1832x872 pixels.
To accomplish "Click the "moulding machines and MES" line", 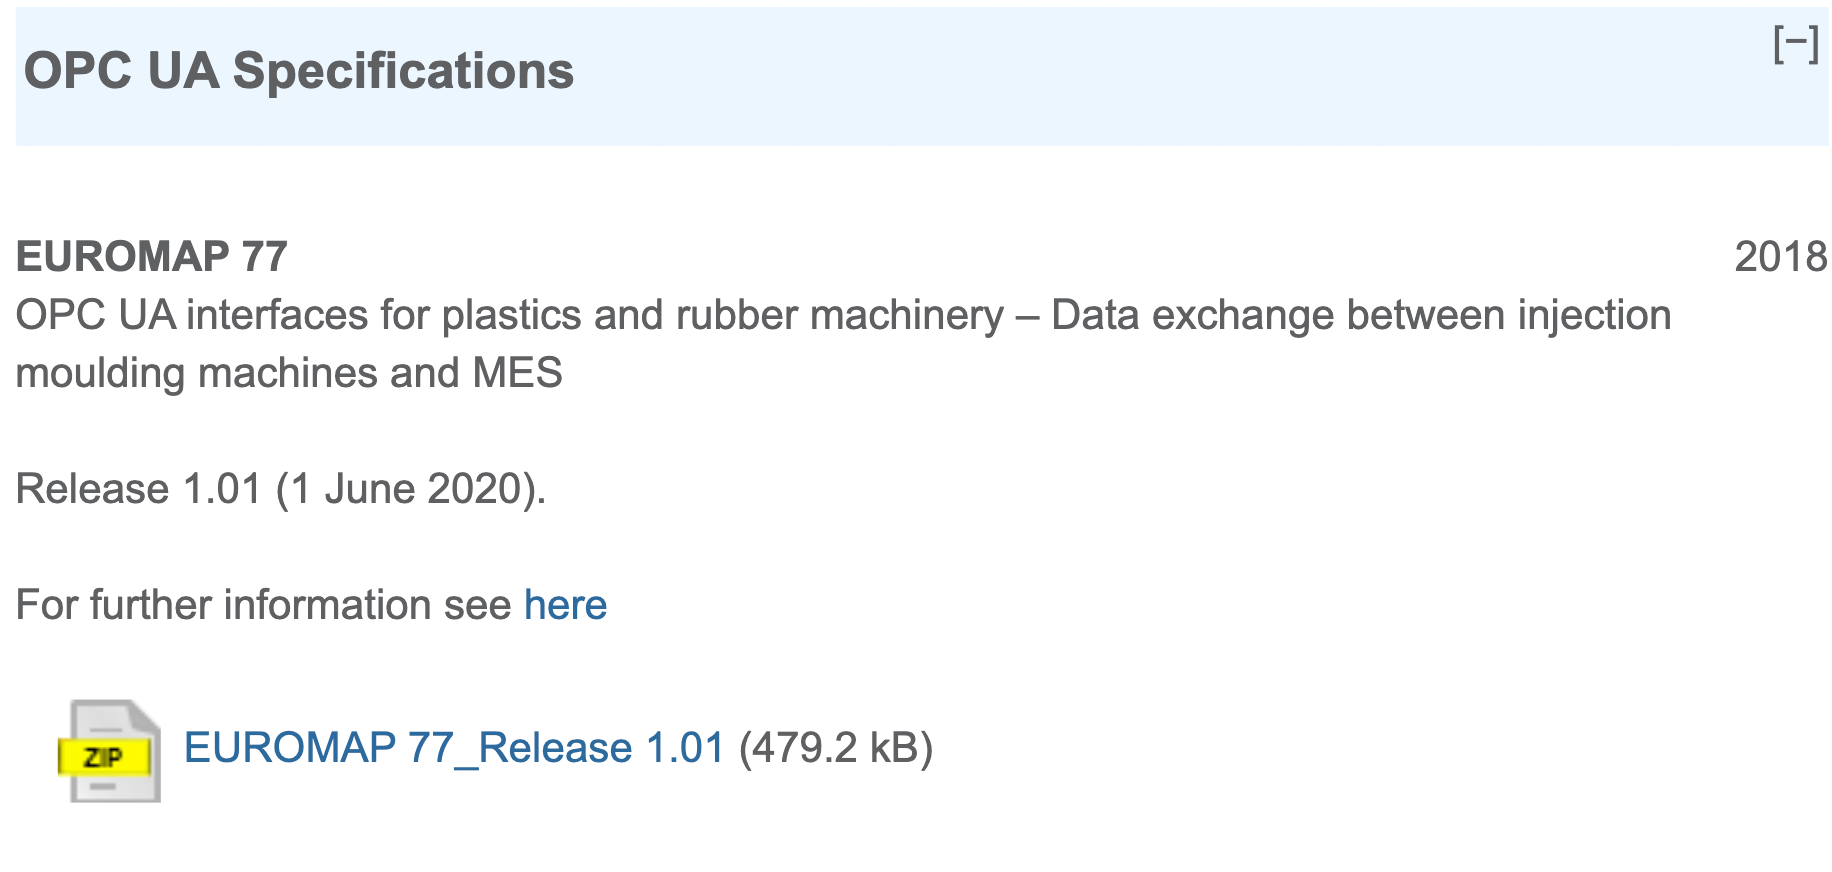I will click(x=289, y=373).
